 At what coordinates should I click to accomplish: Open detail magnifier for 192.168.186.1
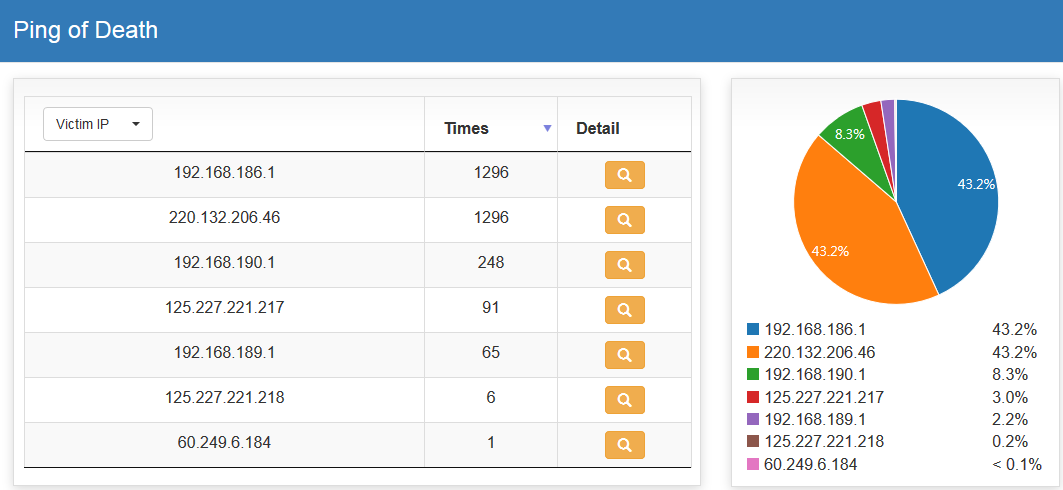pyautogui.click(x=624, y=175)
